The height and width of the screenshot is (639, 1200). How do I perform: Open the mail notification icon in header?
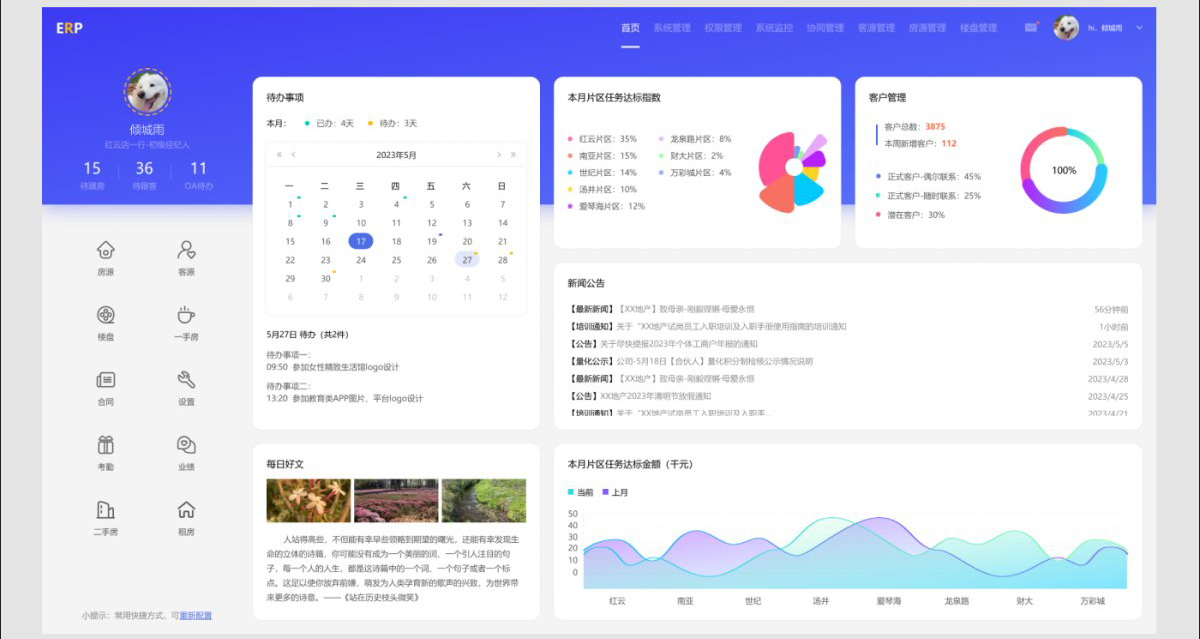(1031, 28)
